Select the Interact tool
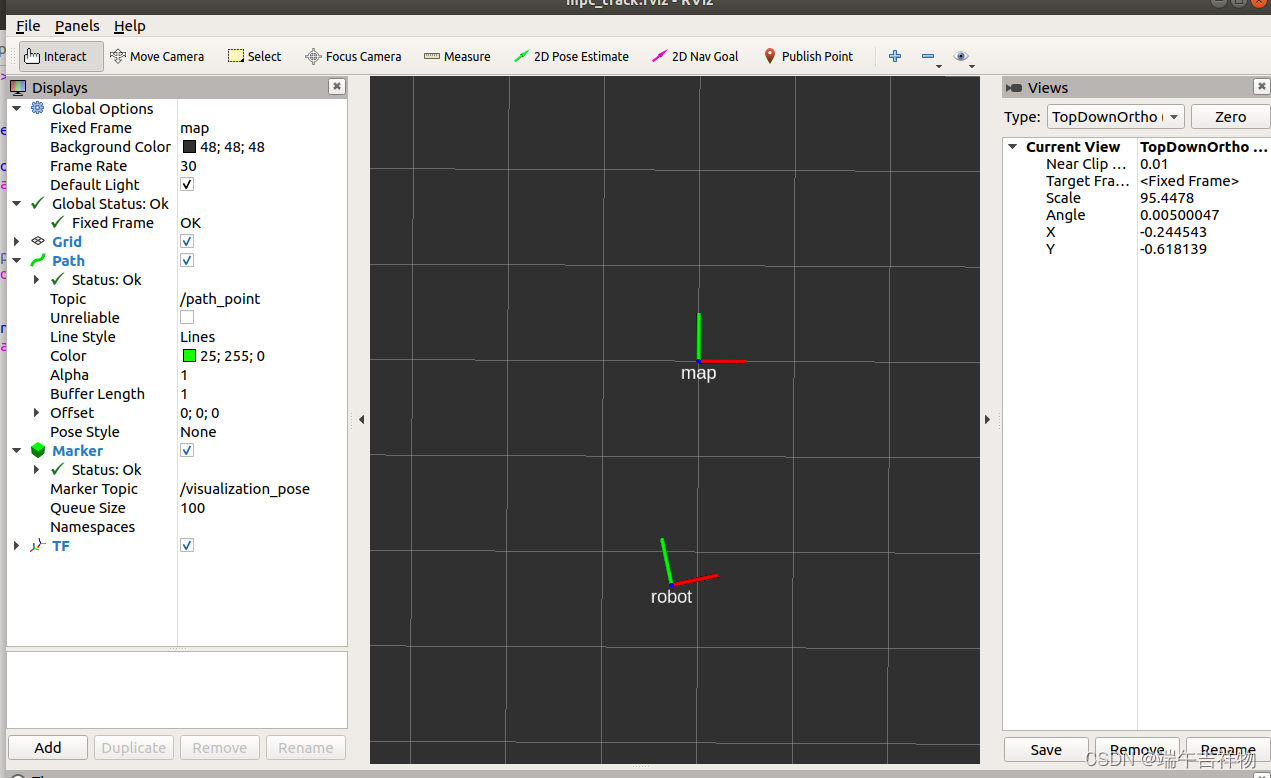Viewport: 1271px width, 778px height. coord(61,56)
